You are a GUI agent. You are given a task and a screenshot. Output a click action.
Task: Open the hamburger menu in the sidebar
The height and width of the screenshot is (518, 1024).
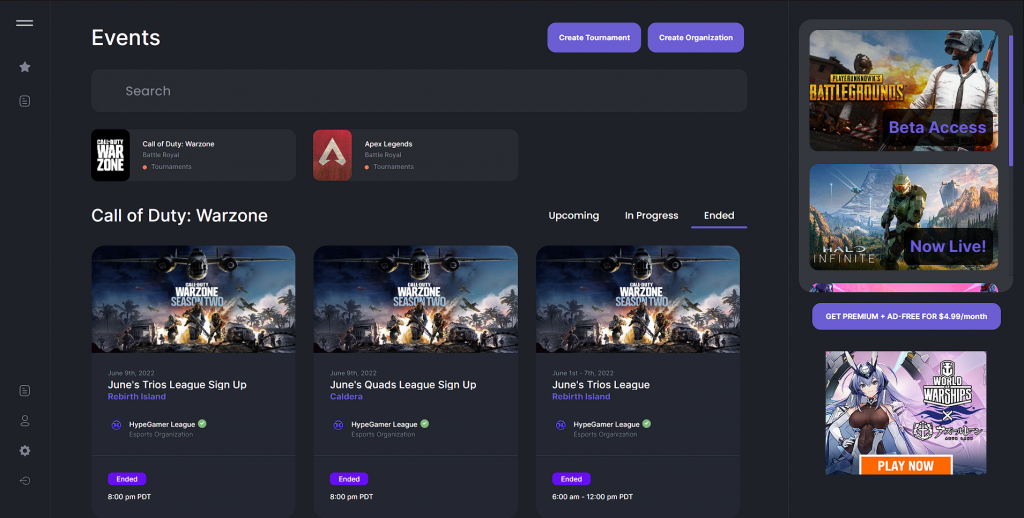point(25,23)
